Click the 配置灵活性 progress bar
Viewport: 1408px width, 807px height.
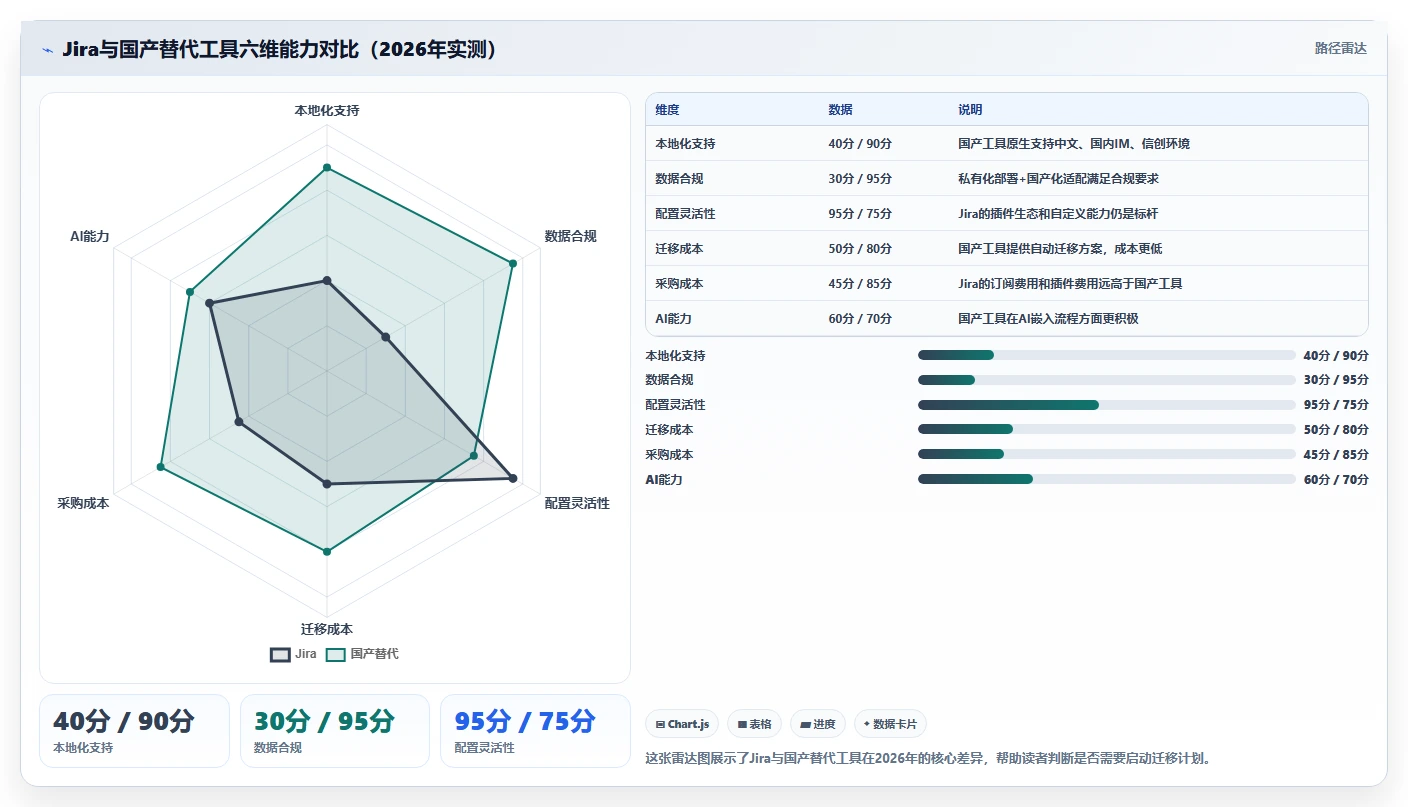(1106, 405)
